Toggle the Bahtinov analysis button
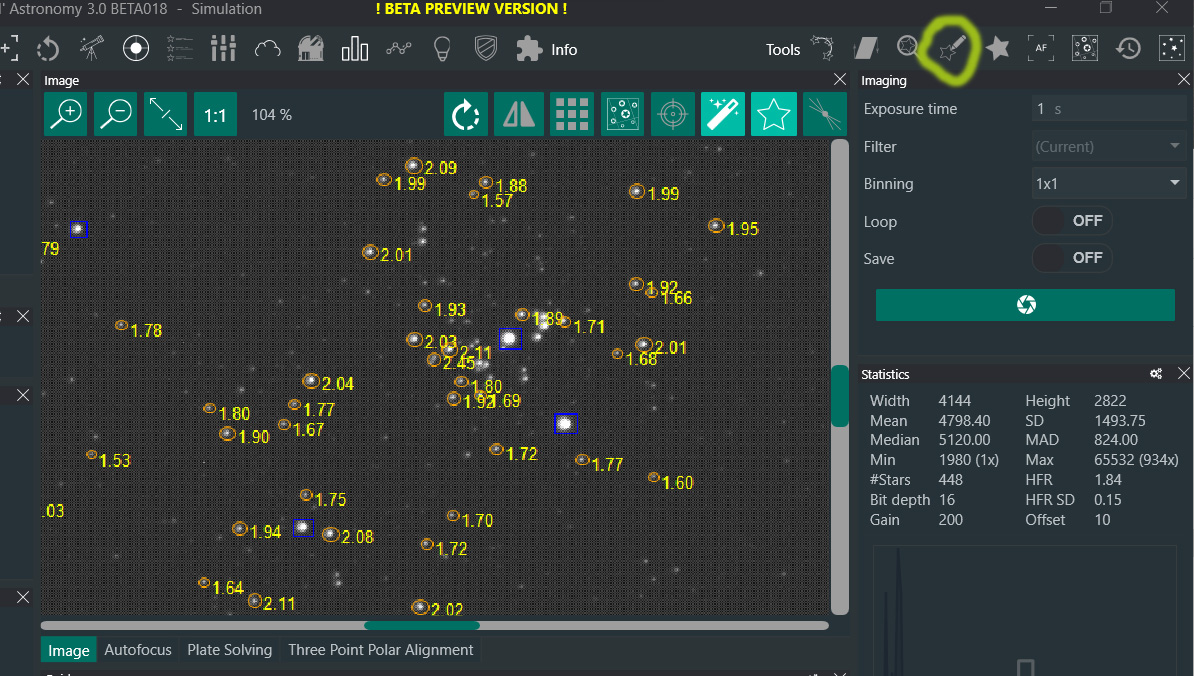This screenshot has width=1194, height=676. click(821, 115)
